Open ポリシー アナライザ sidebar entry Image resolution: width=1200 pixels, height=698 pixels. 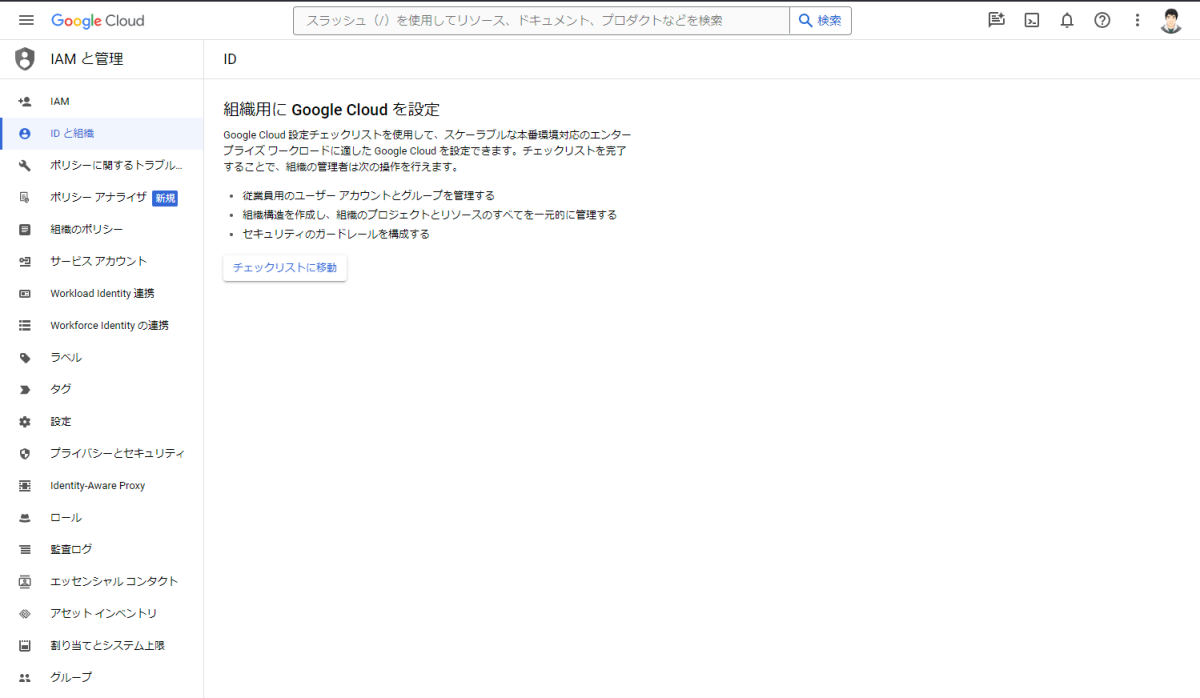coord(101,197)
